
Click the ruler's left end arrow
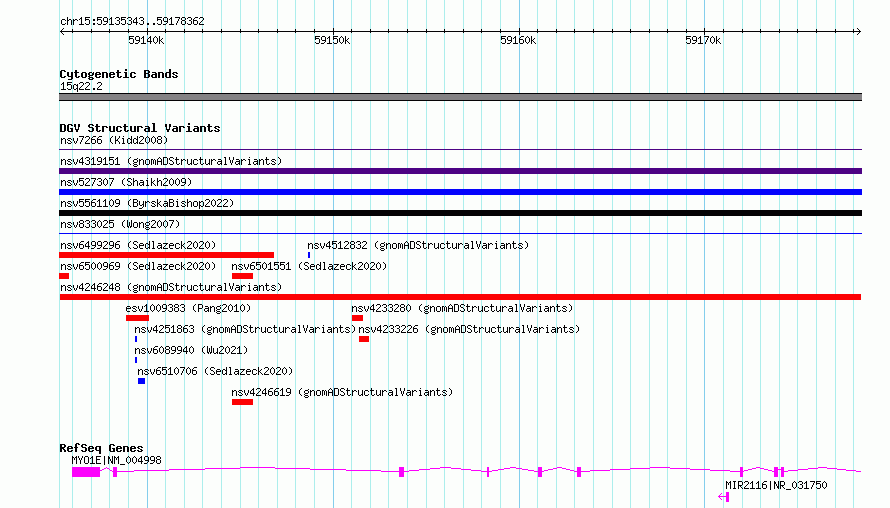pos(62,31)
